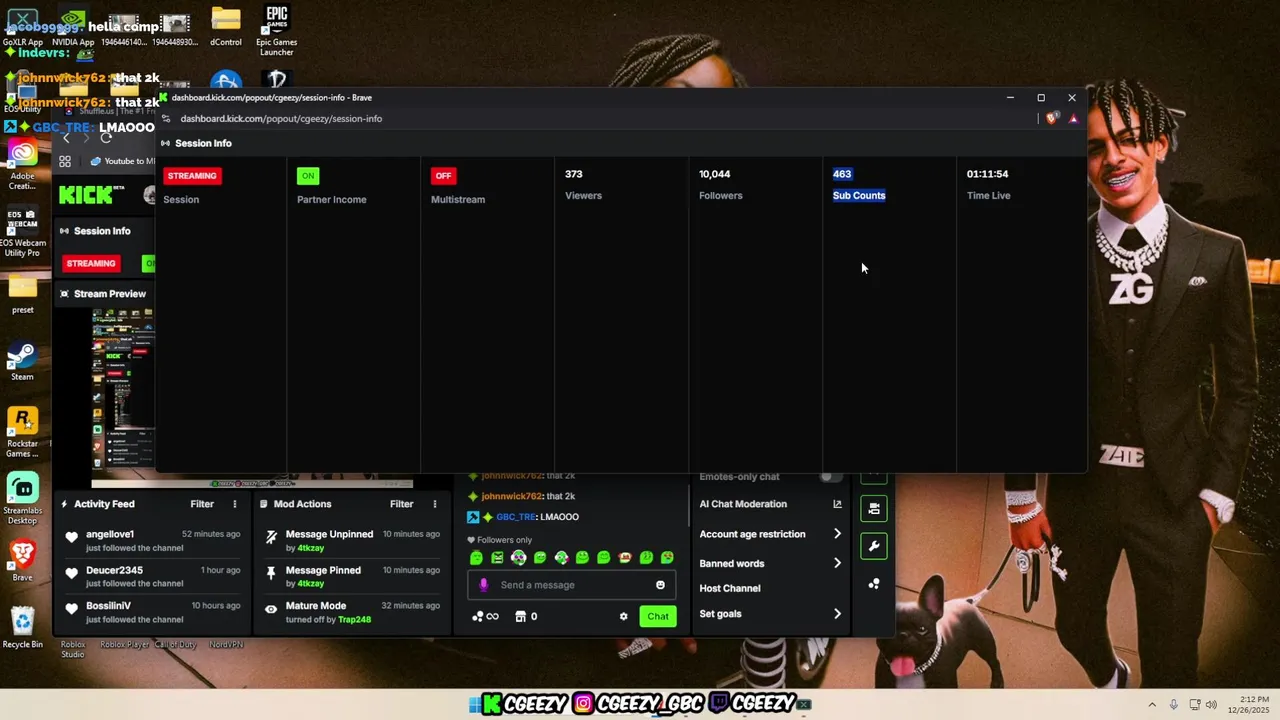The height and width of the screenshot is (720, 1280).
Task: Click angellove1 in Activity Feed
Action: coord(110,534)
